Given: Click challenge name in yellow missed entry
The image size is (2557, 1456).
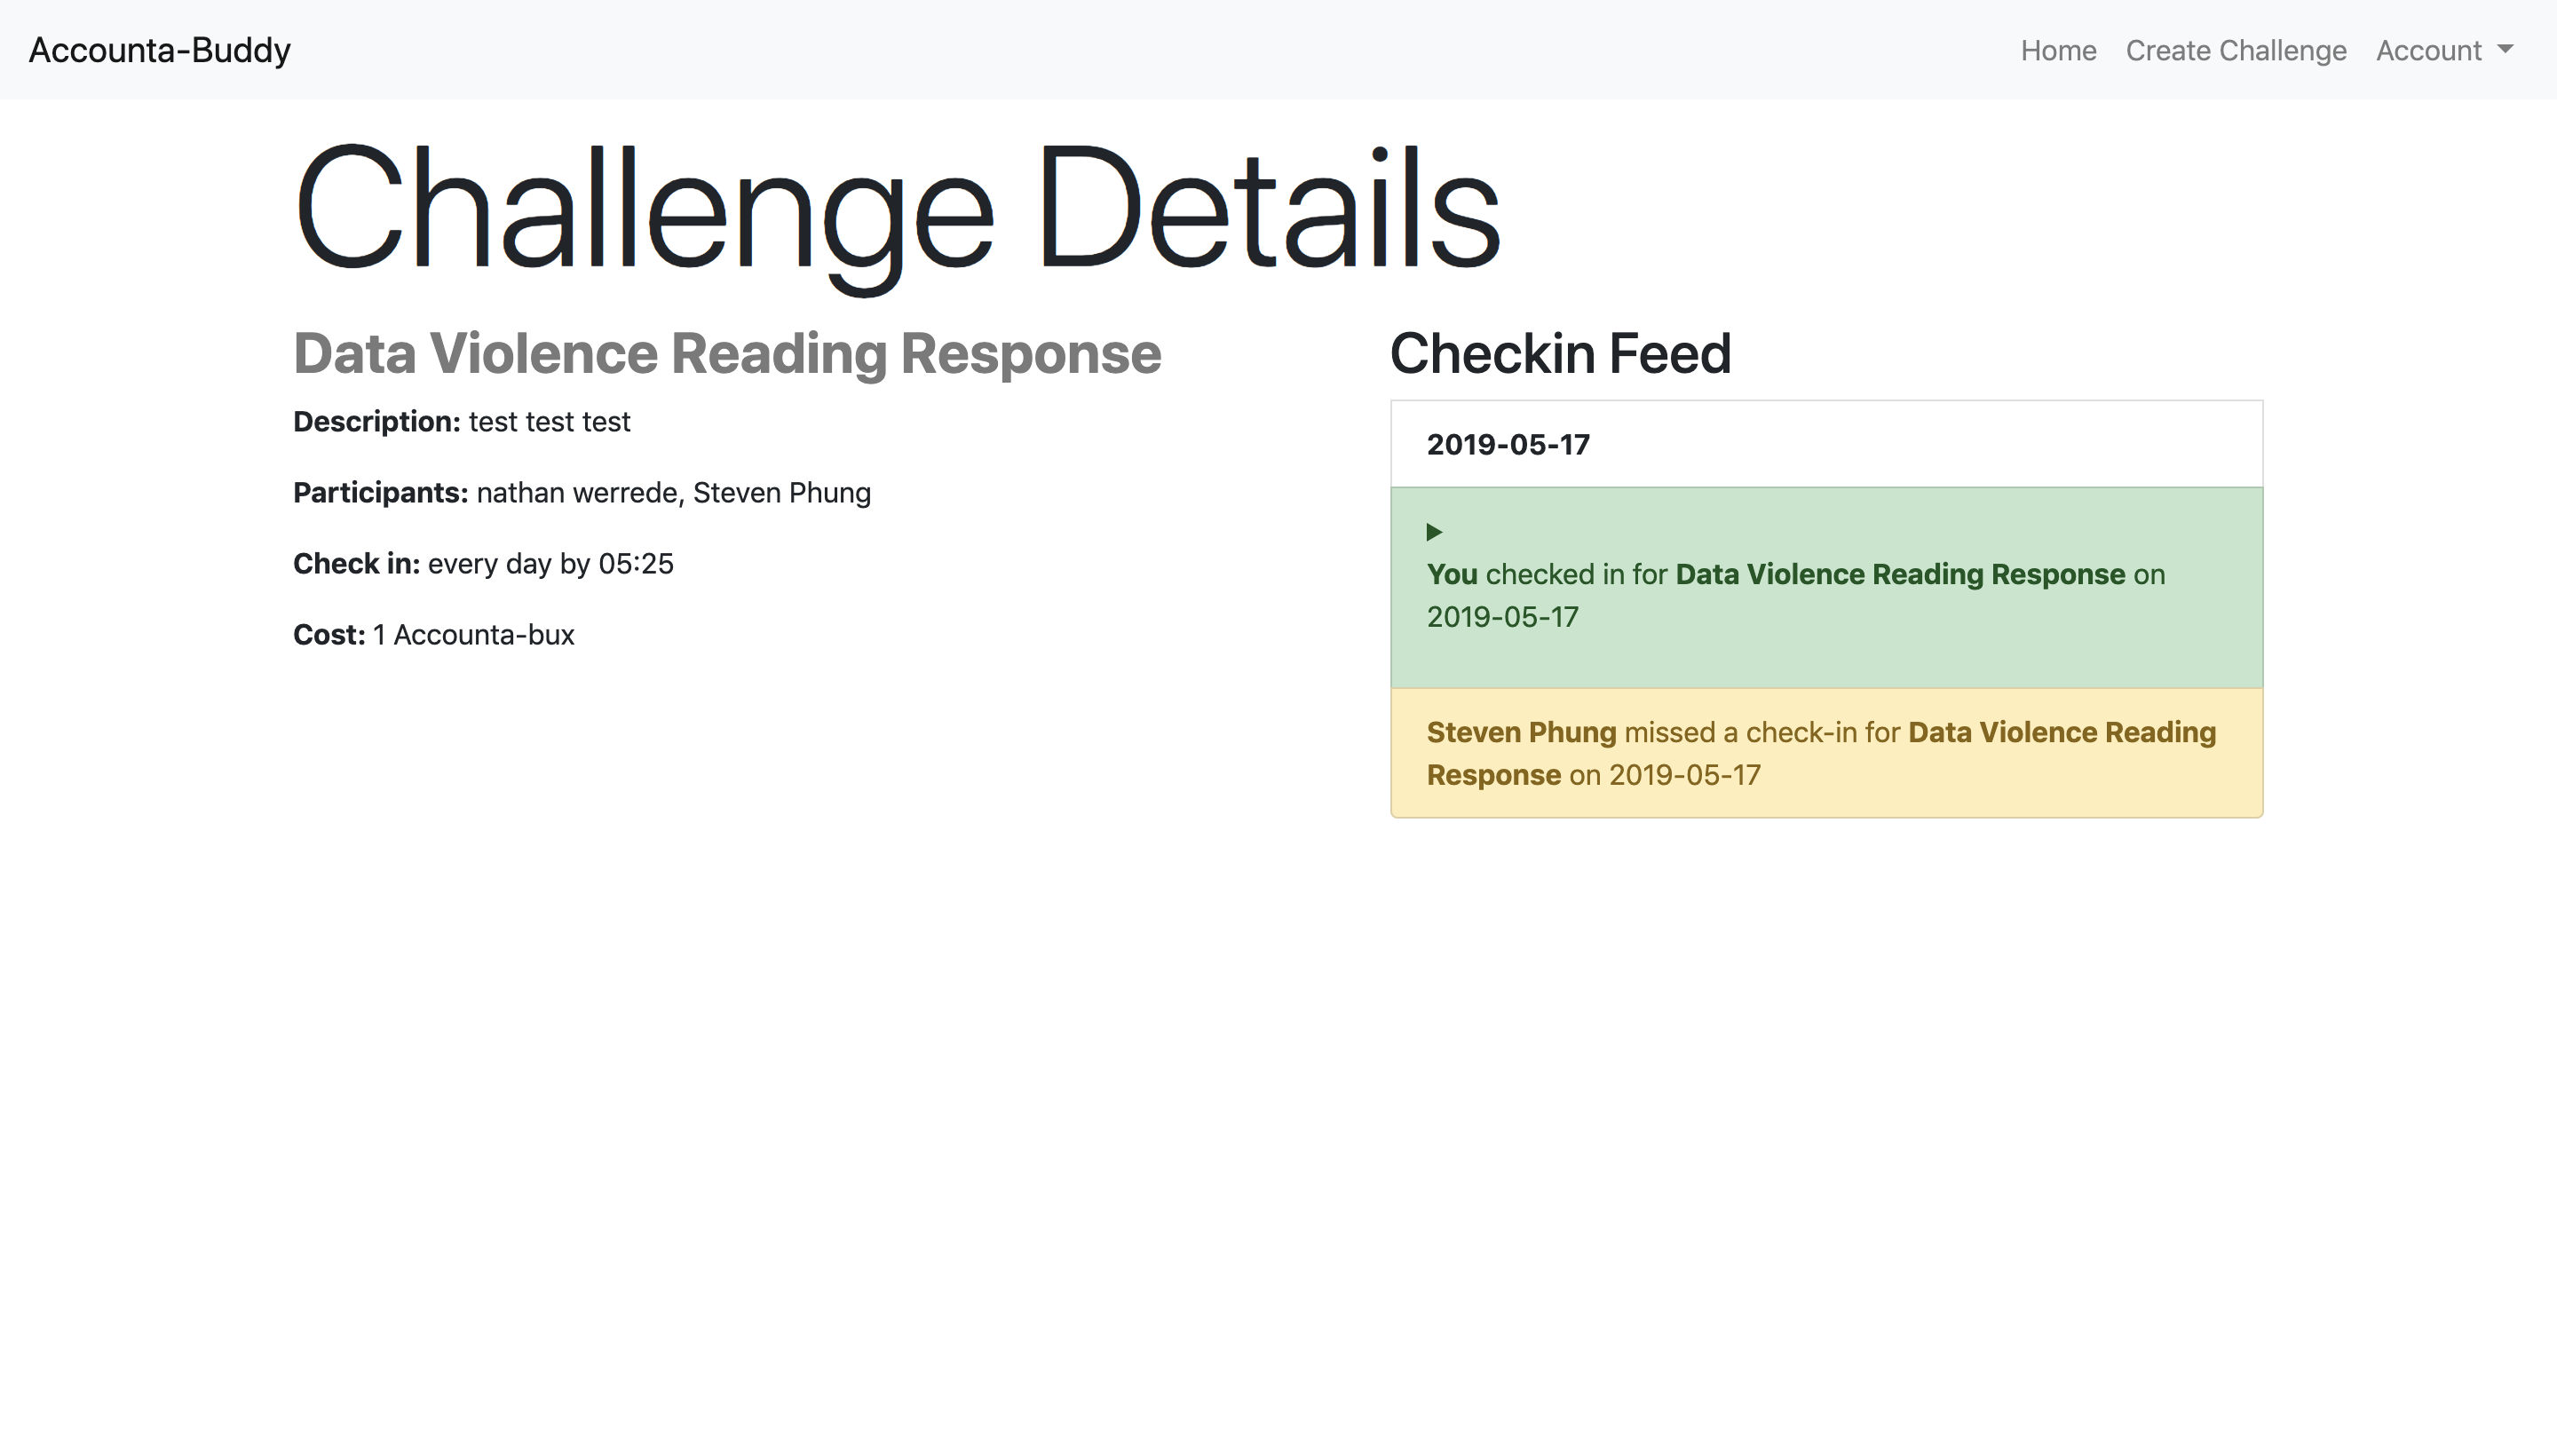Looking at the screenshot, I should pyautogui.click(x=1822, y=754).
